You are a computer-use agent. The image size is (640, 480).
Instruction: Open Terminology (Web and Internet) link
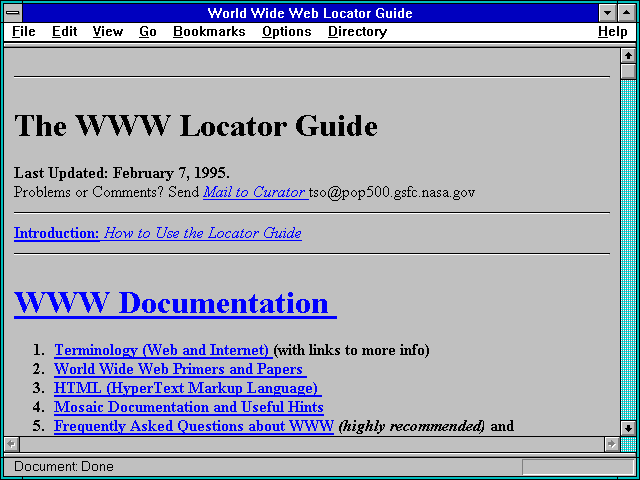point(163,350)
